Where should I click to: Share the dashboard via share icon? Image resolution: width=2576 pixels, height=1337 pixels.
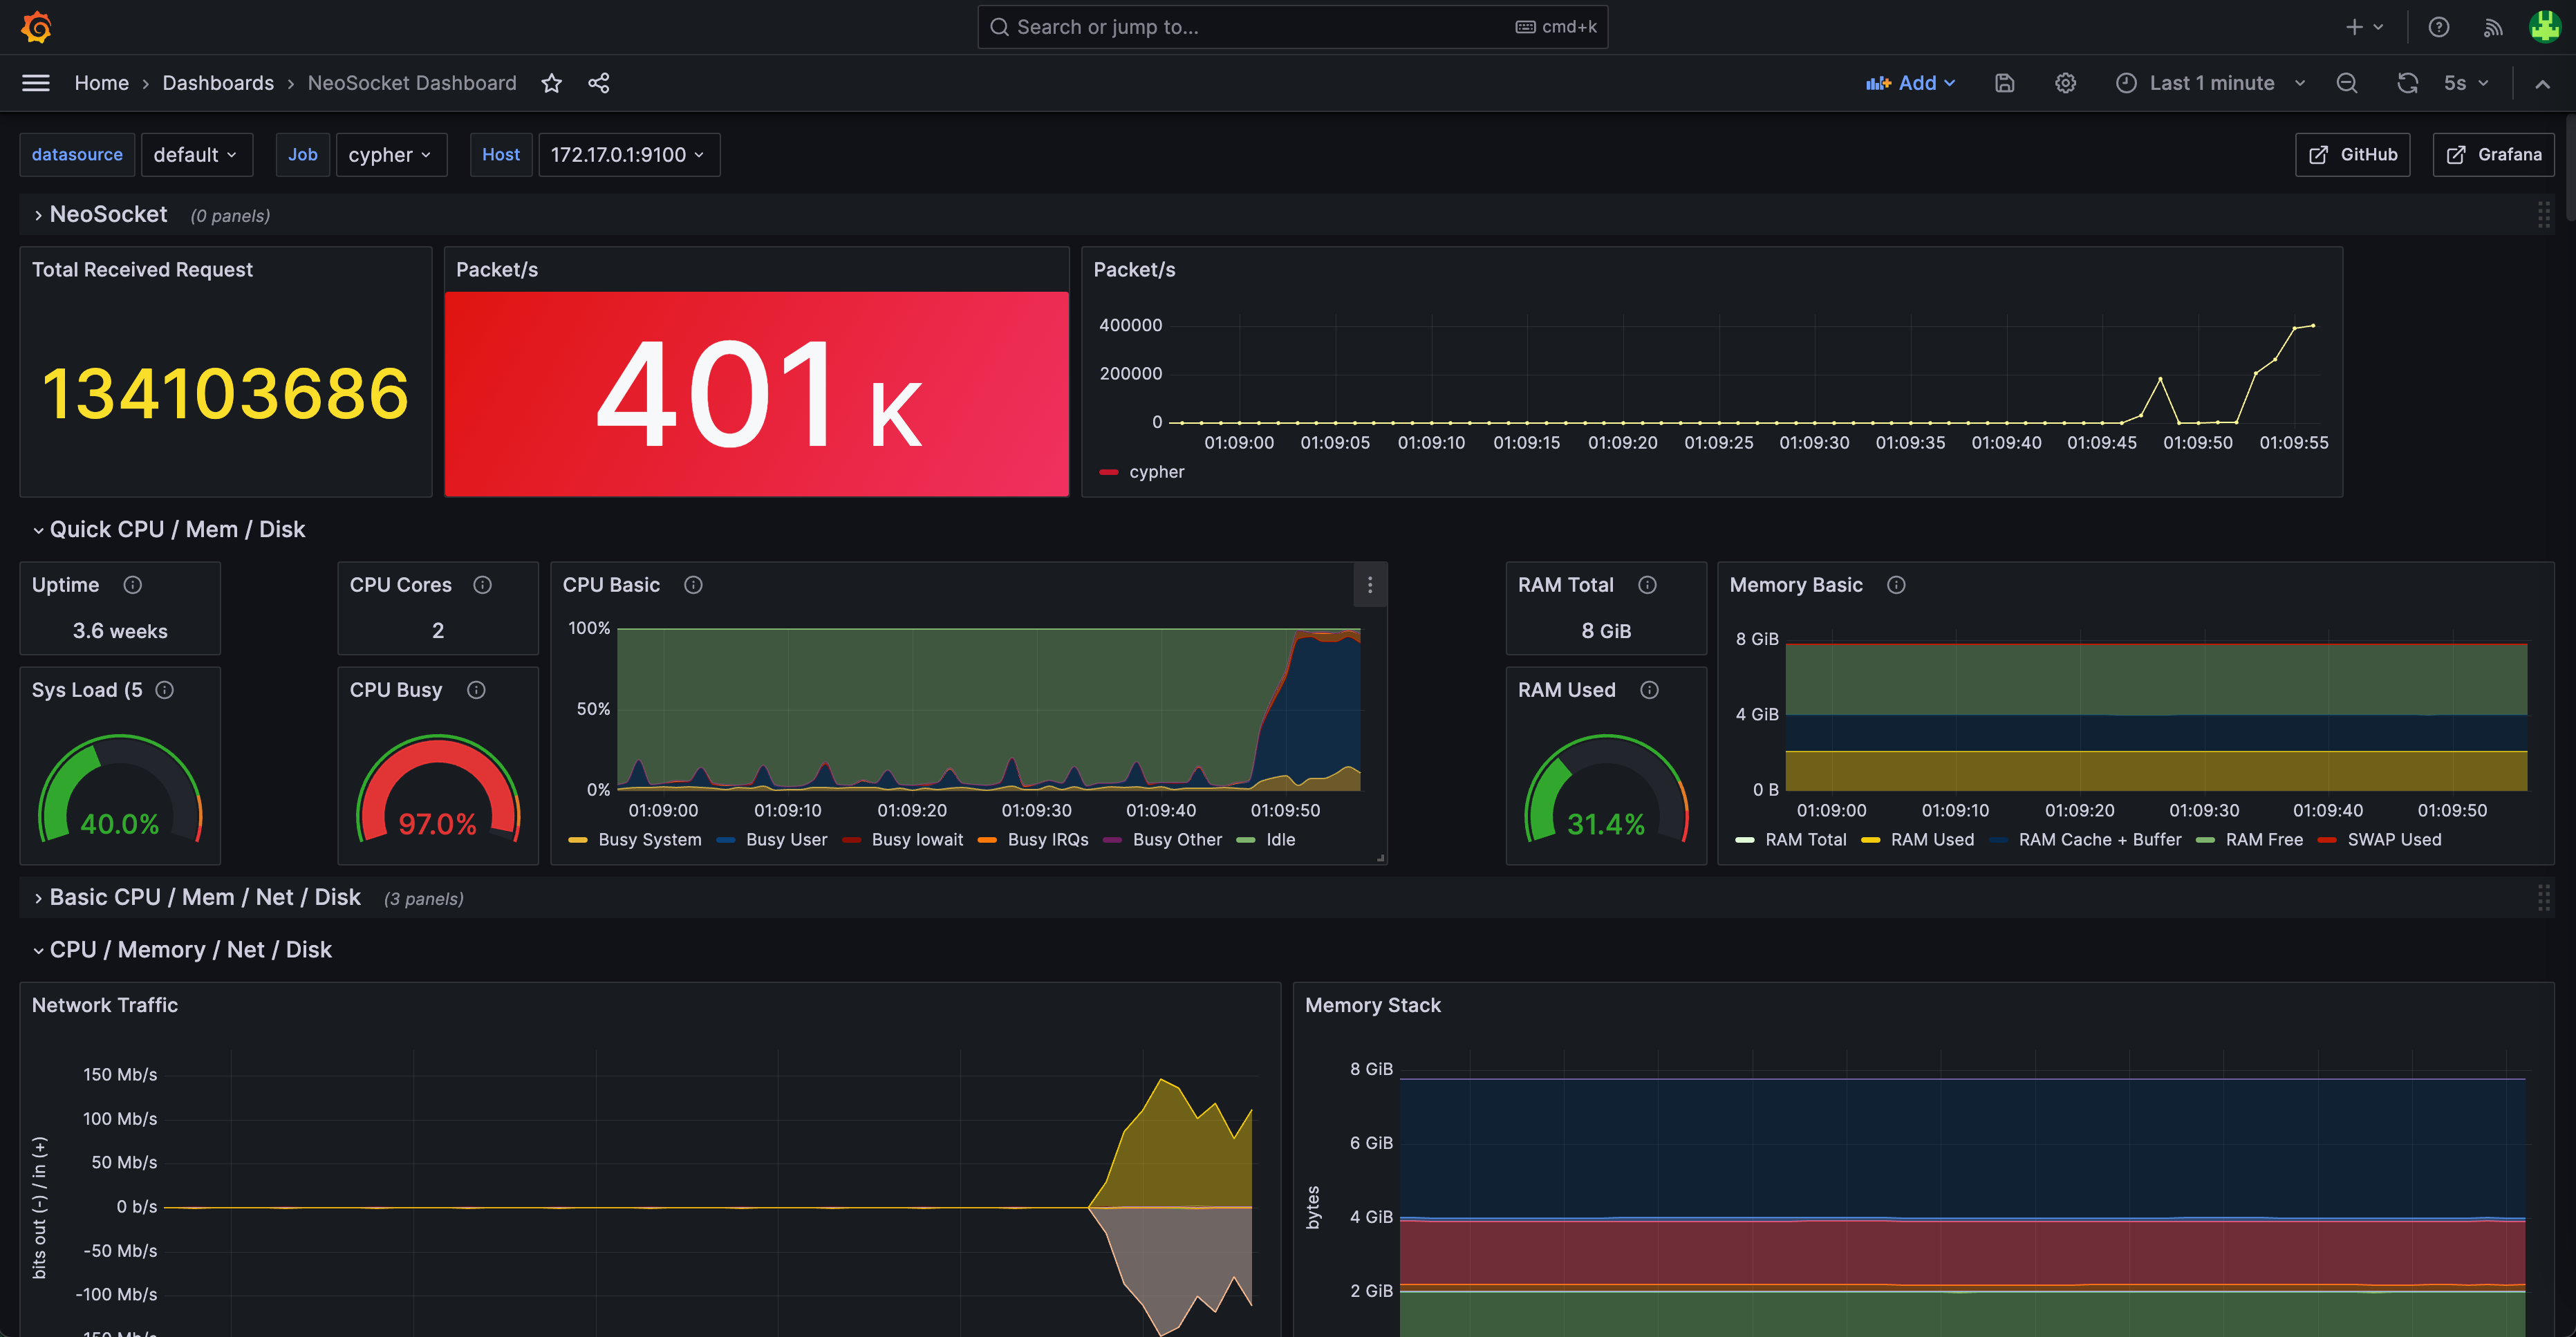tap(599, 83)
